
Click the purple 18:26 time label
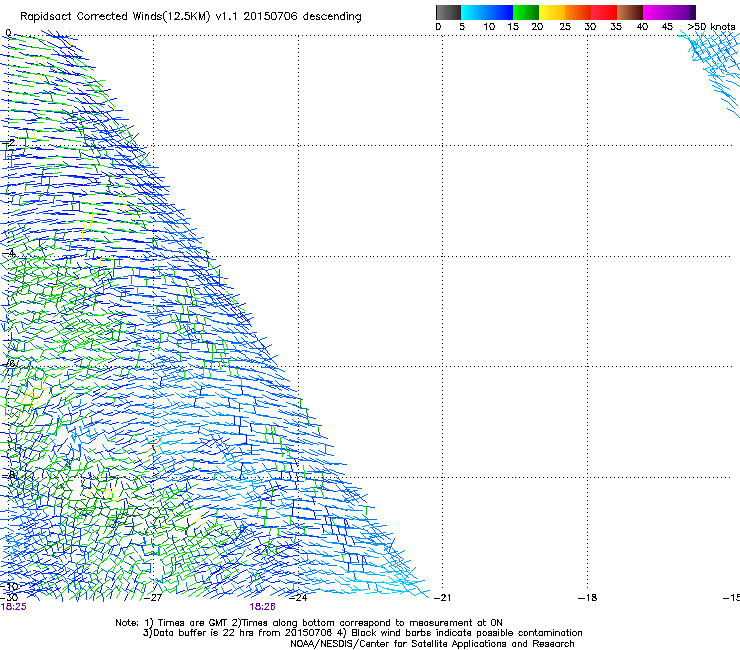tap(262, 607)
